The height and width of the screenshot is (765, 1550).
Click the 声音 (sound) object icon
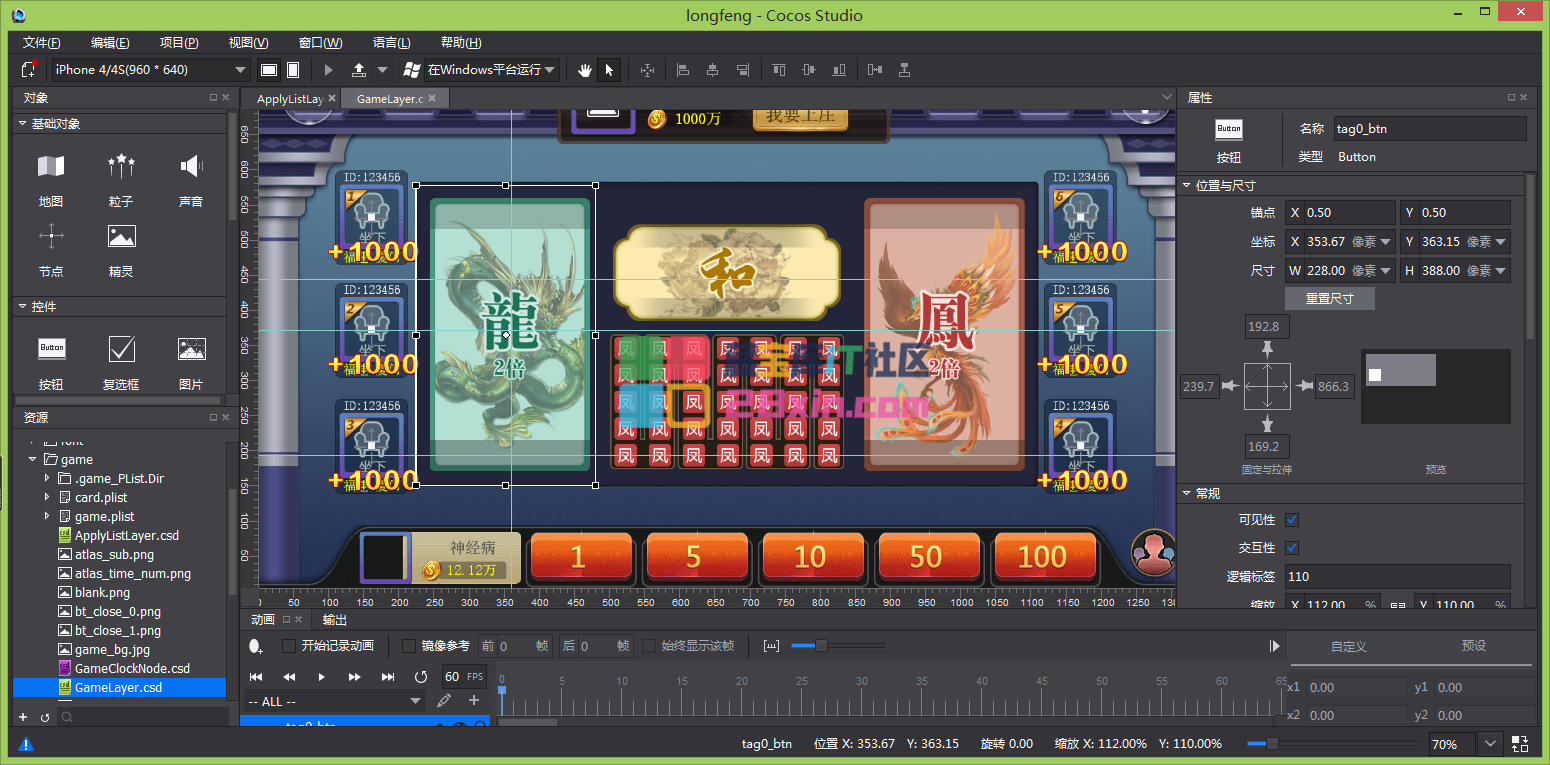click(190, 167)
